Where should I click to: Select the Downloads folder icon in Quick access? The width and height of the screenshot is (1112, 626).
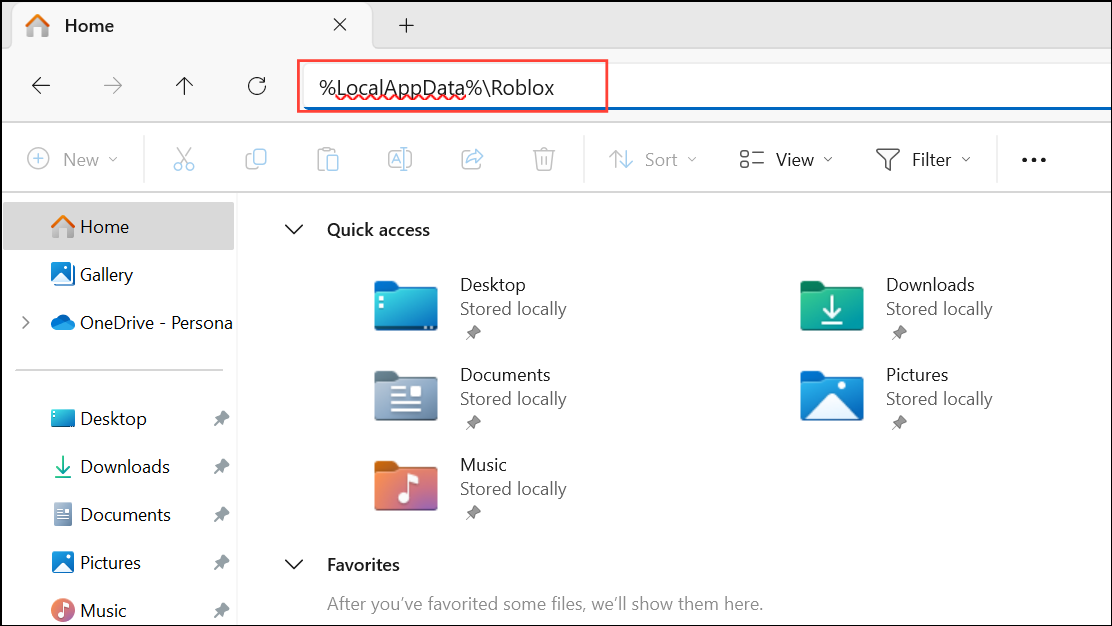pyautogui.click(x=832, y=306)
